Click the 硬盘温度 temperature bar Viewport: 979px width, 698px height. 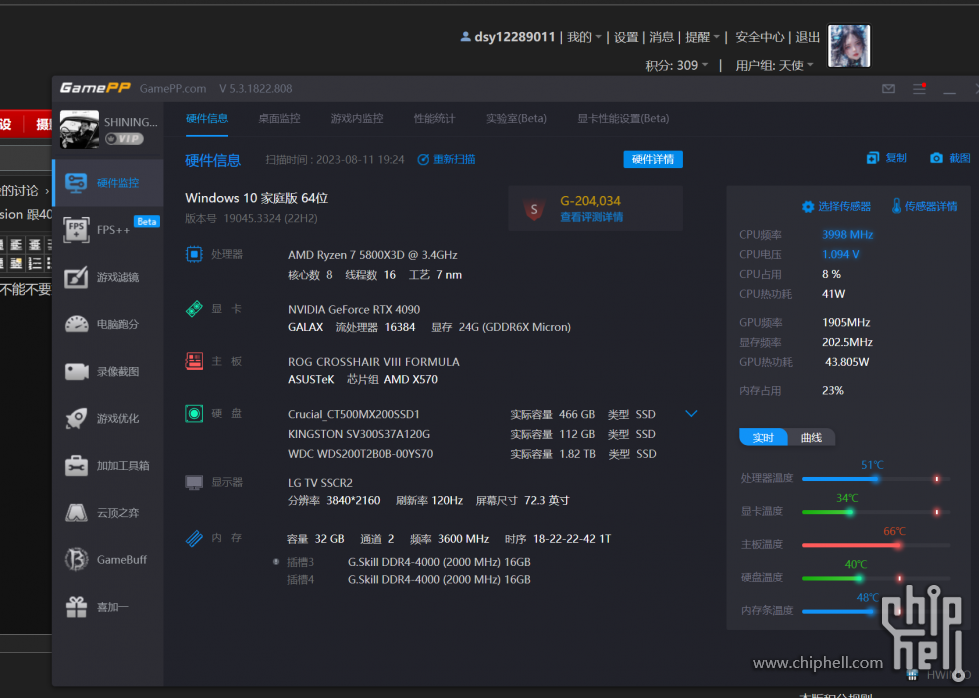point(876,578)
